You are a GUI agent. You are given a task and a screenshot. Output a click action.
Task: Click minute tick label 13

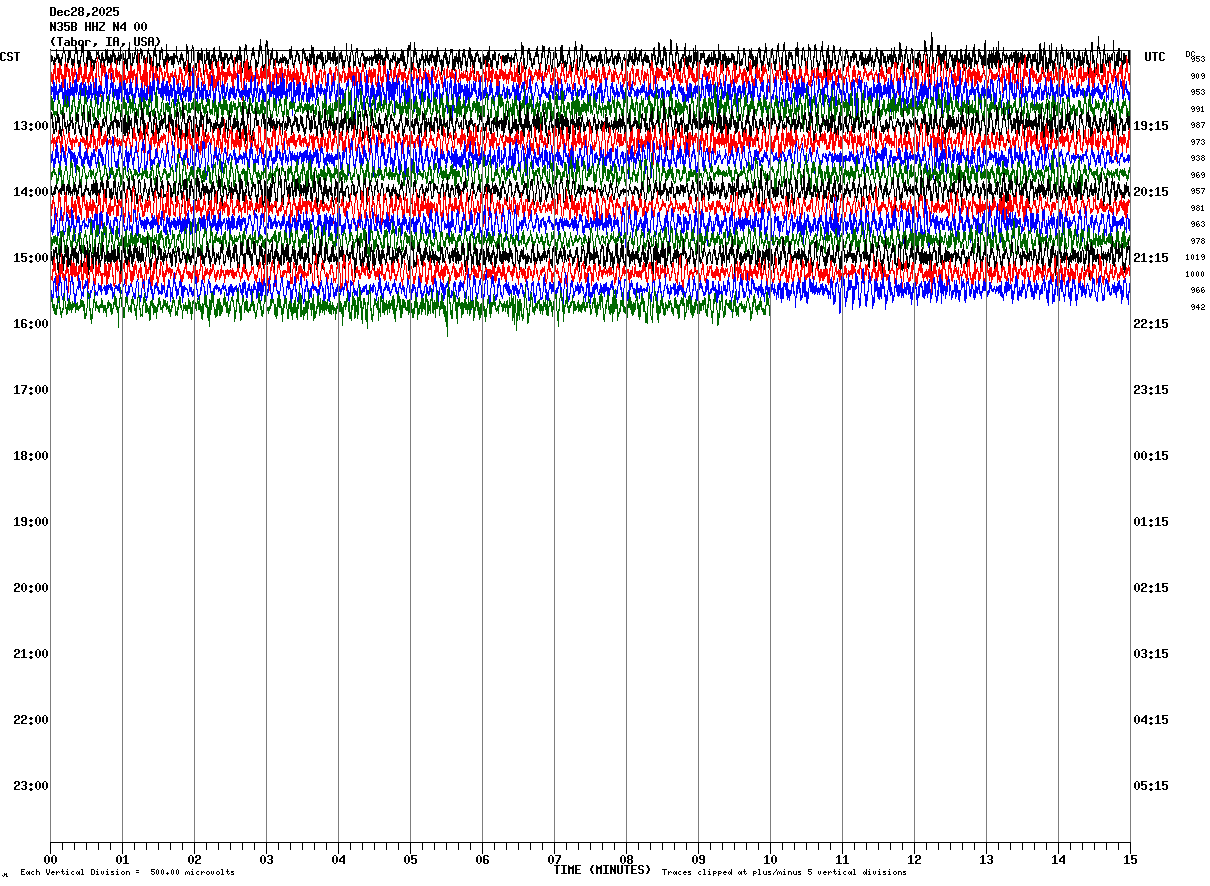[987, 860]
